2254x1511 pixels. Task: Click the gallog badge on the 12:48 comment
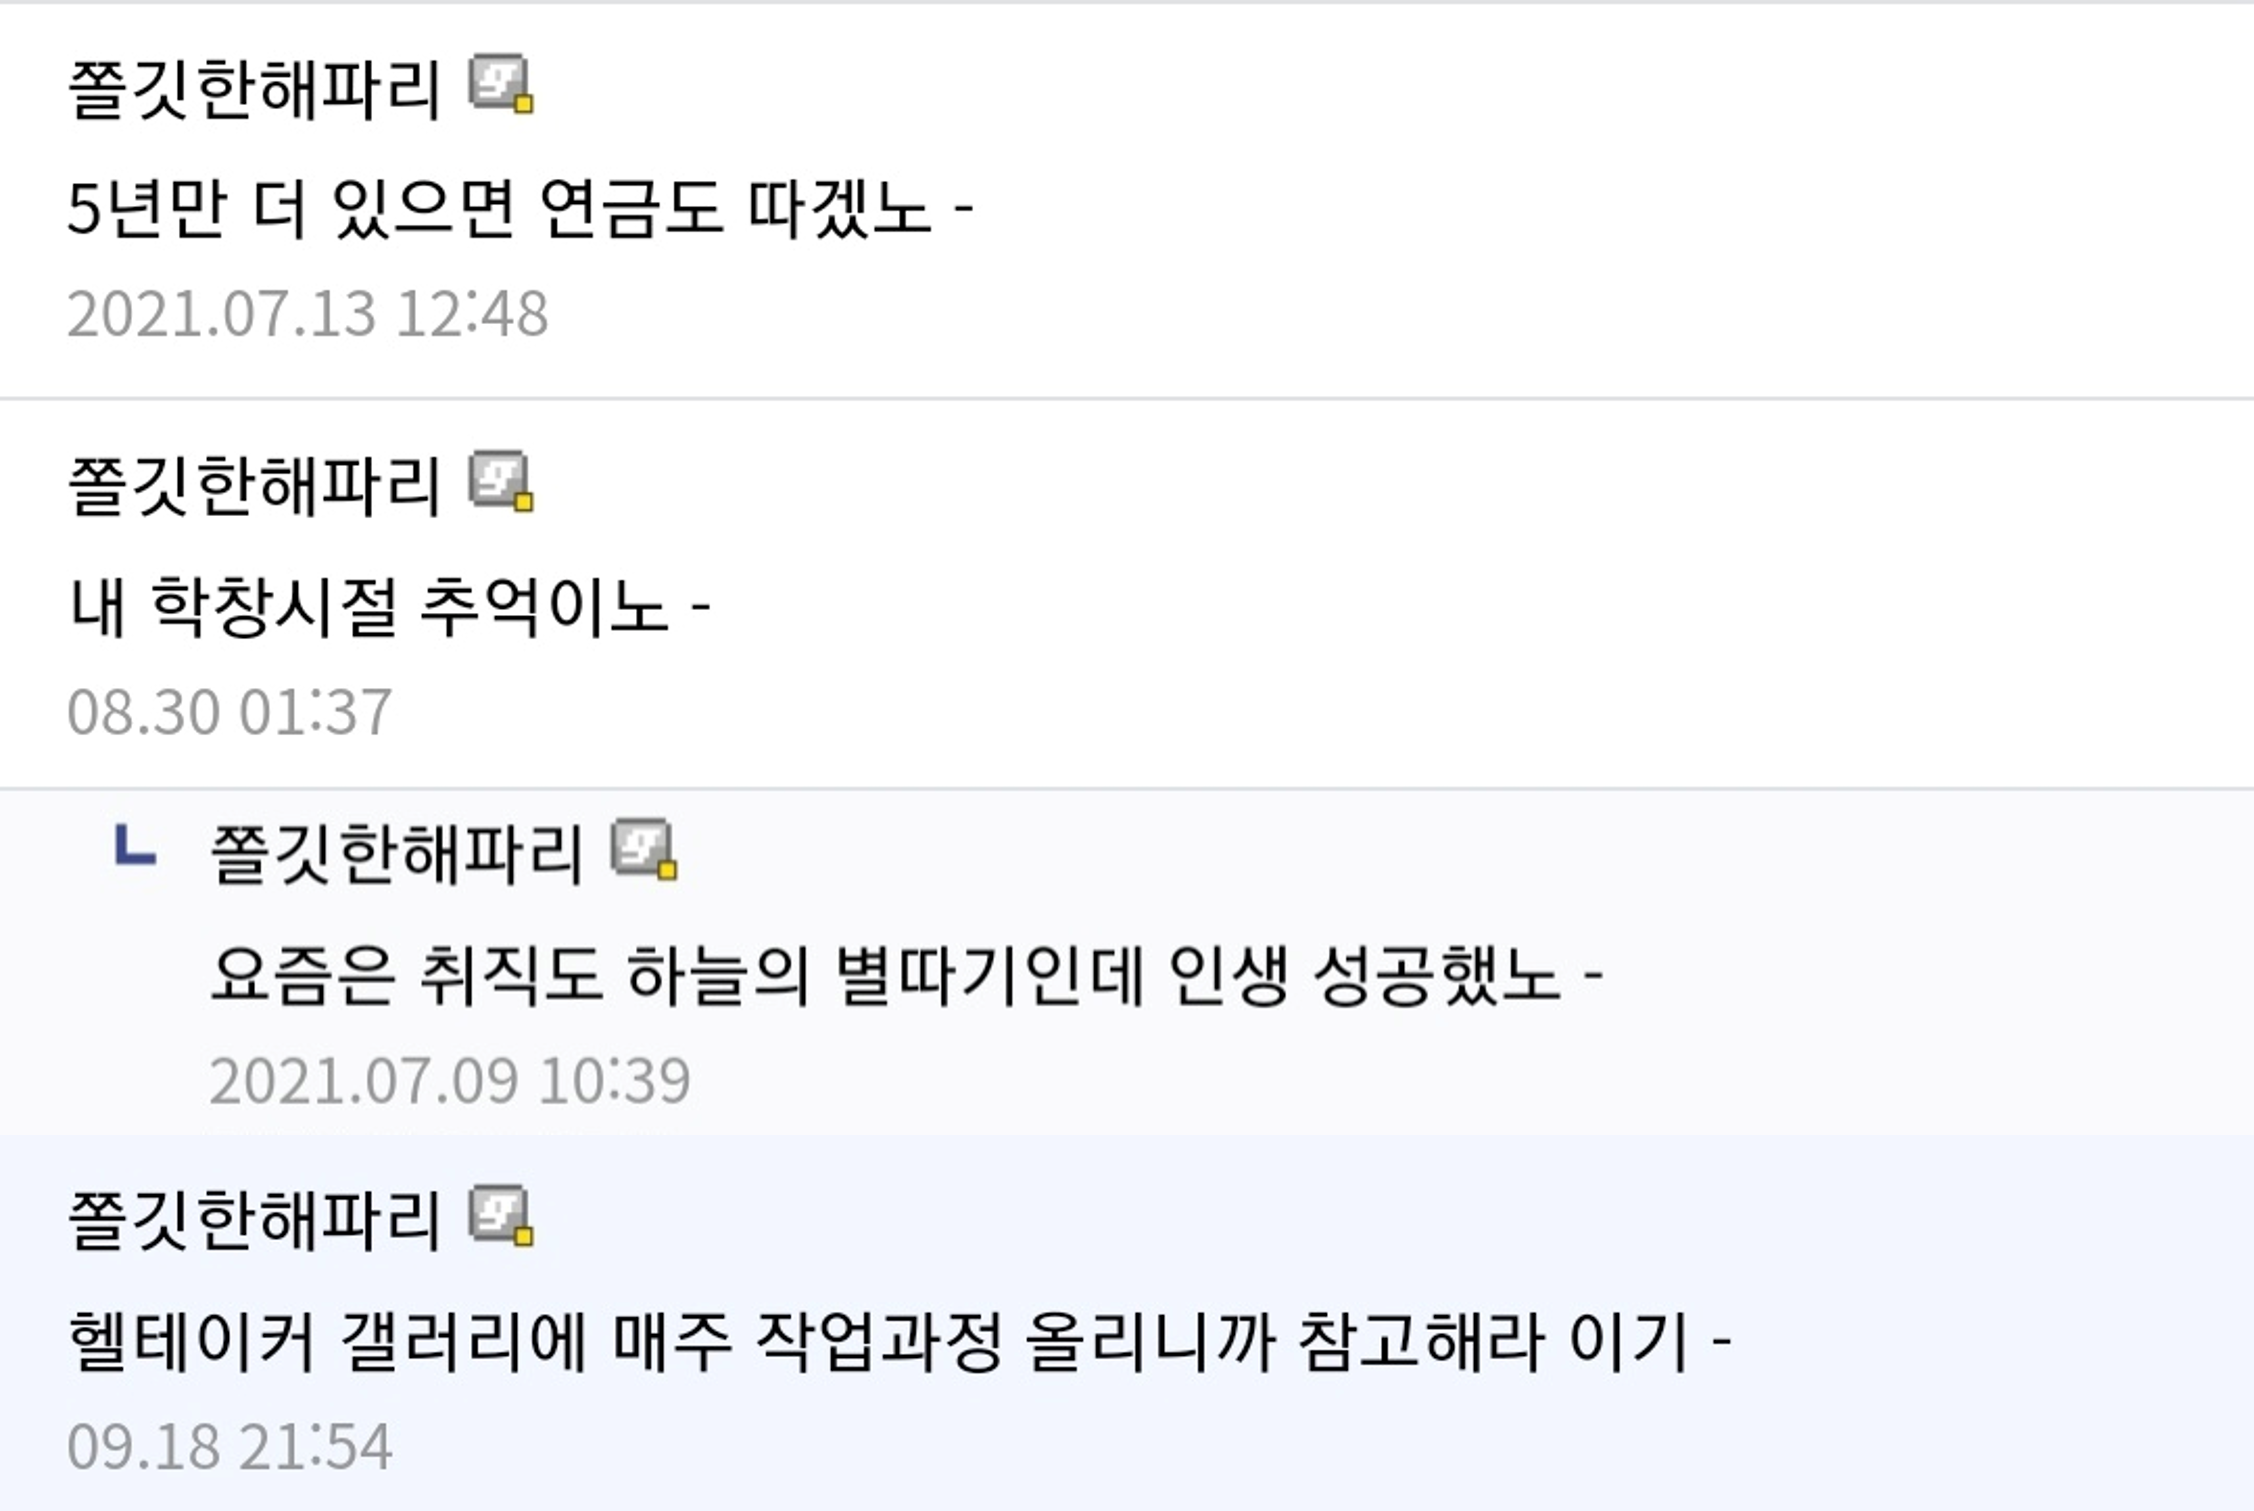click(500, 84)
